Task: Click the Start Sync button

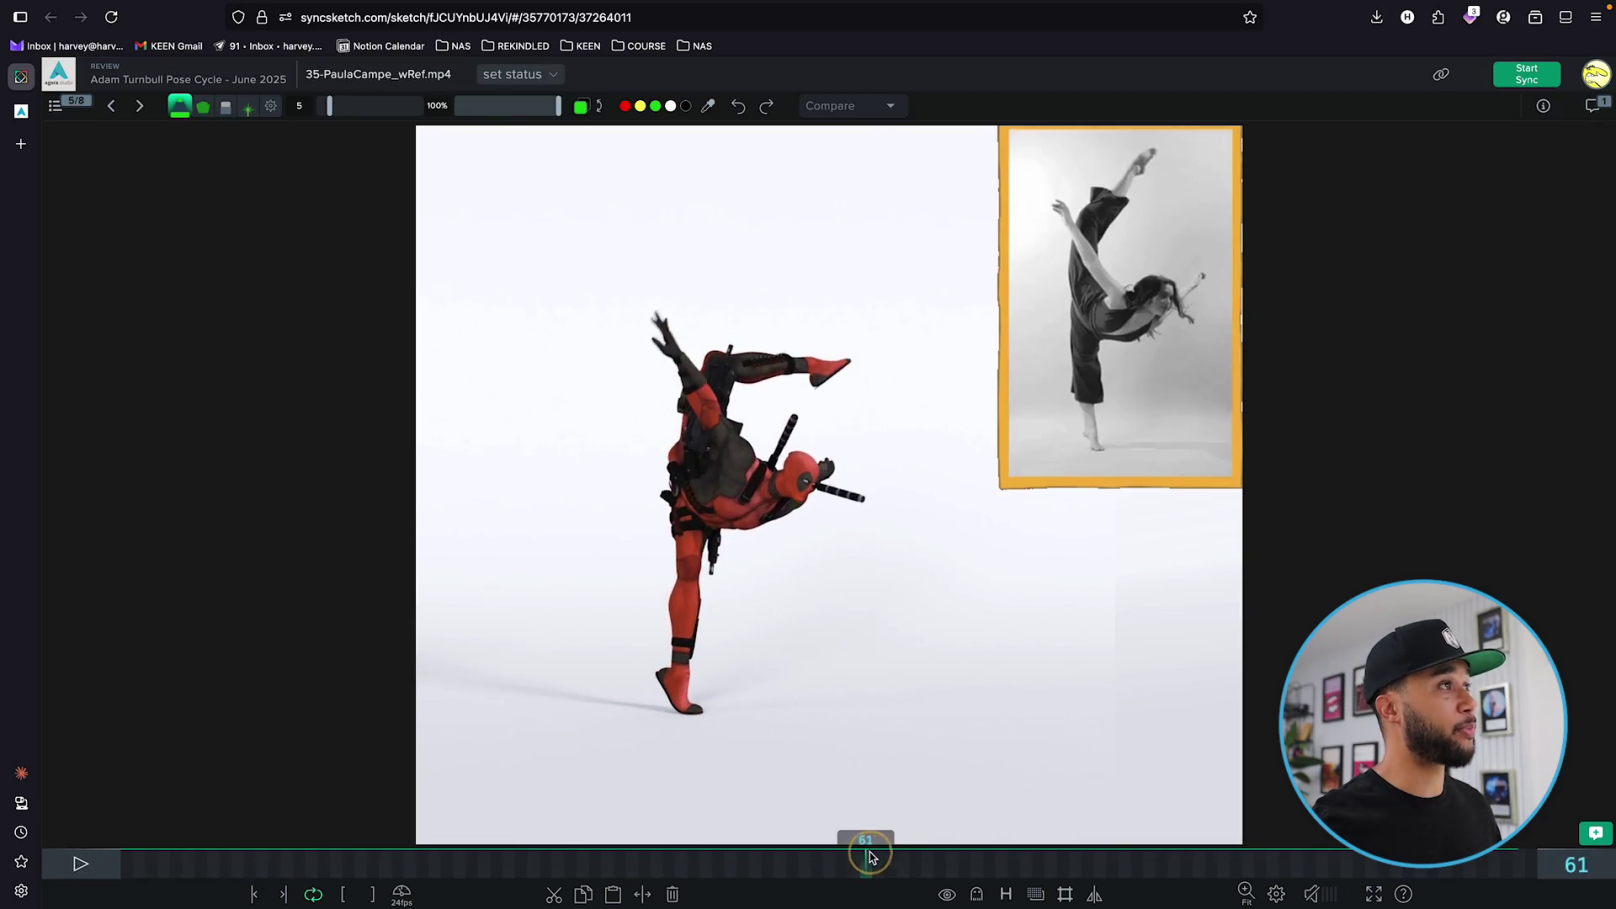Action: click(1526, 74)
